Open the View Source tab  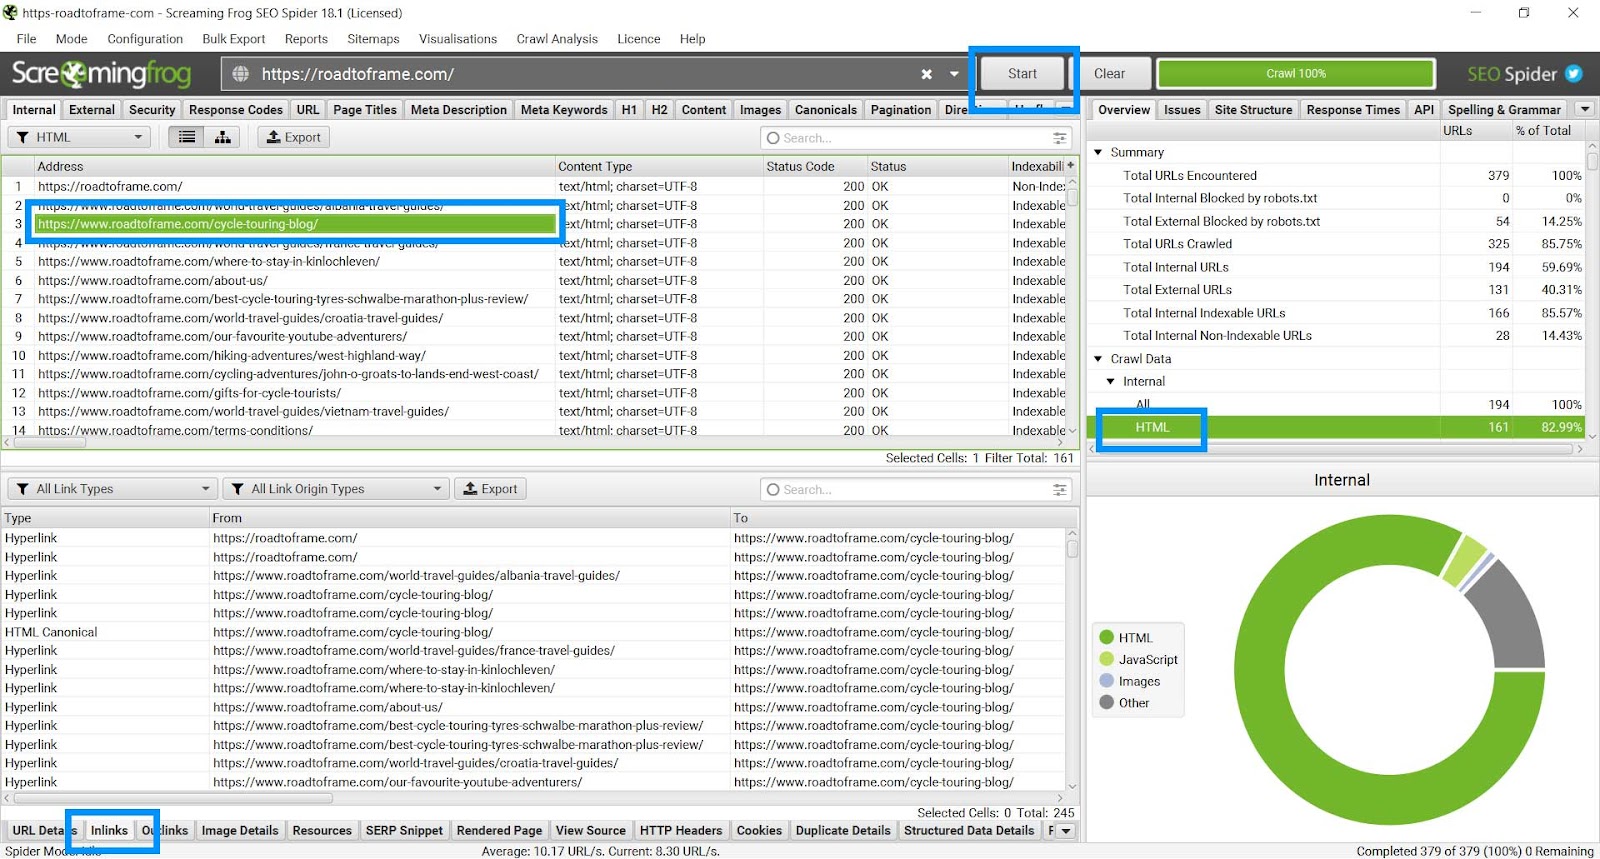pos(591,830)
